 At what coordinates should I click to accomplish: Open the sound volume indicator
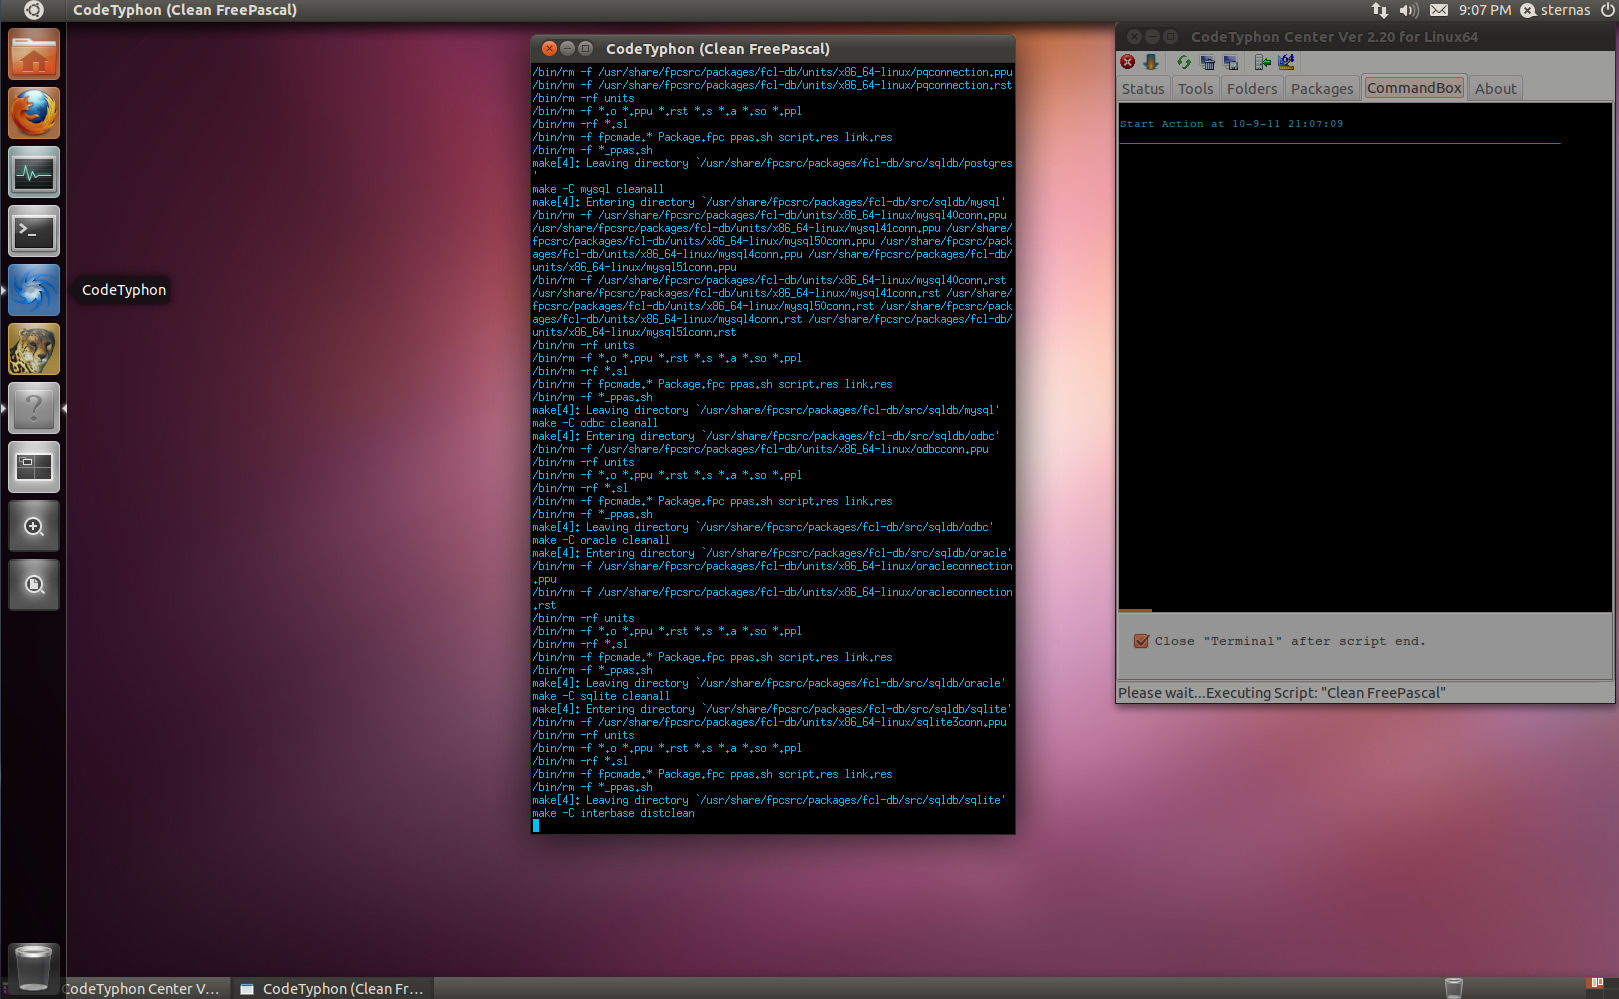click(1409, 10)
